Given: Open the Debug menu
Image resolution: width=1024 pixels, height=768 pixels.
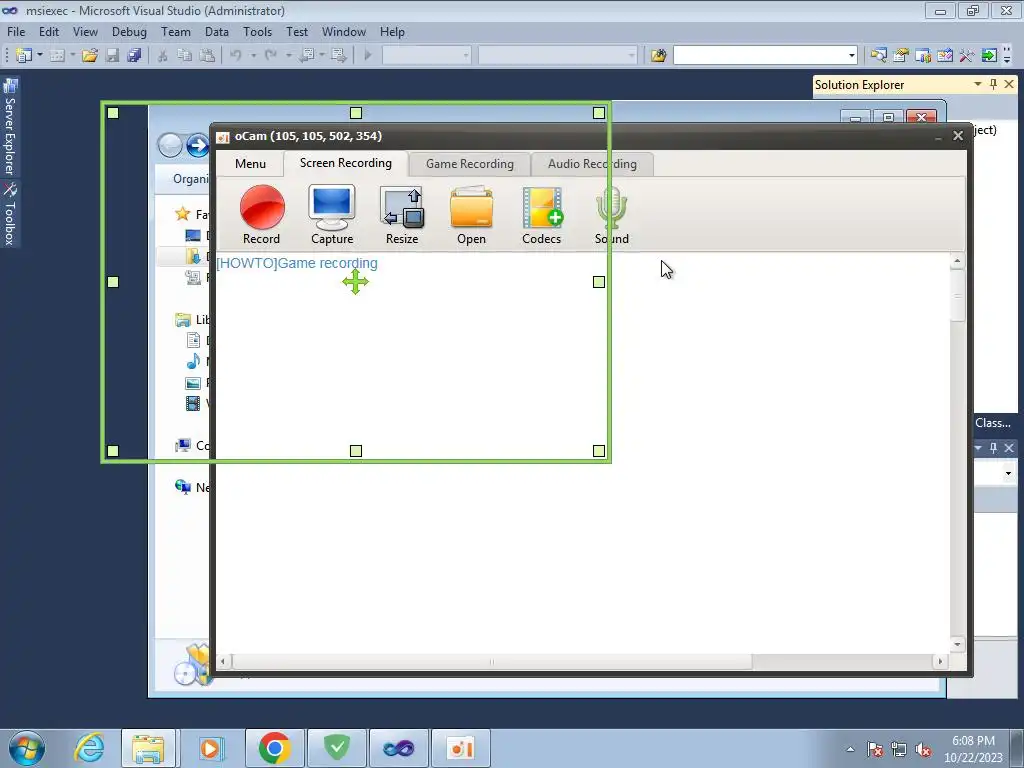Looking at the screenshot, I should pyautogui.click(x=129, y=32).
